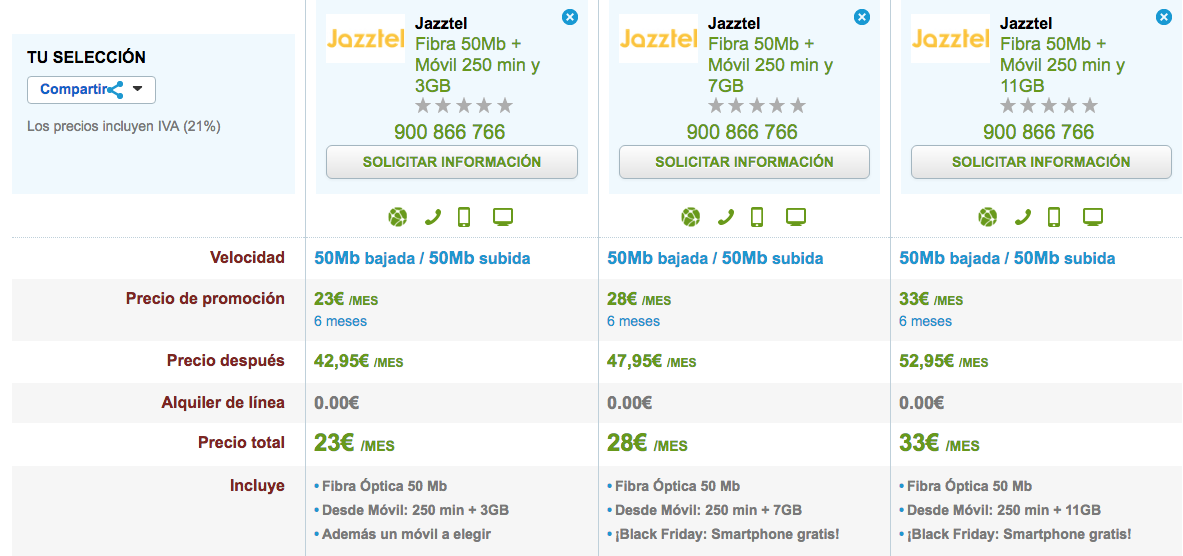Remove the 11GB Jazztel plan column

click(1163, 17)
